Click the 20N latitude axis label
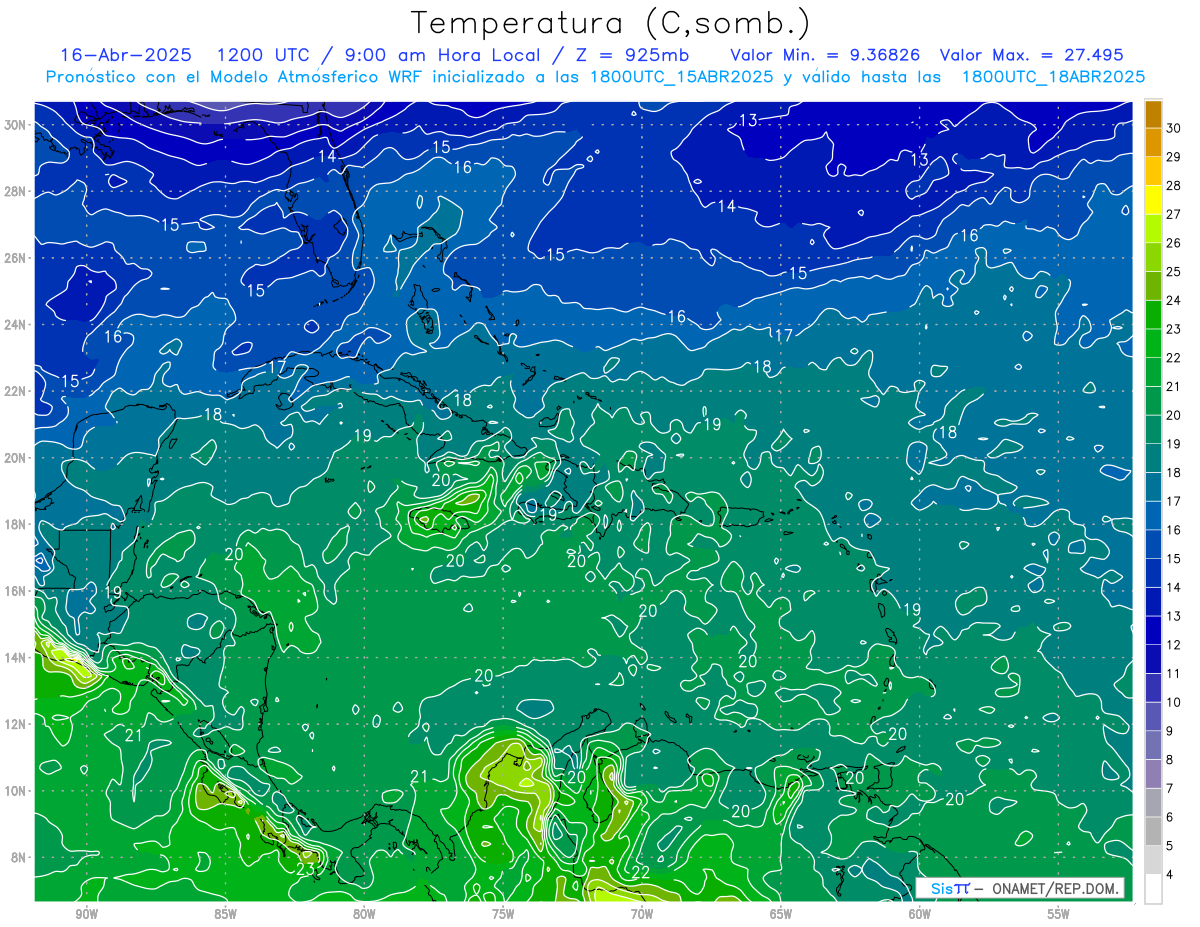 [x=15, y=457]
